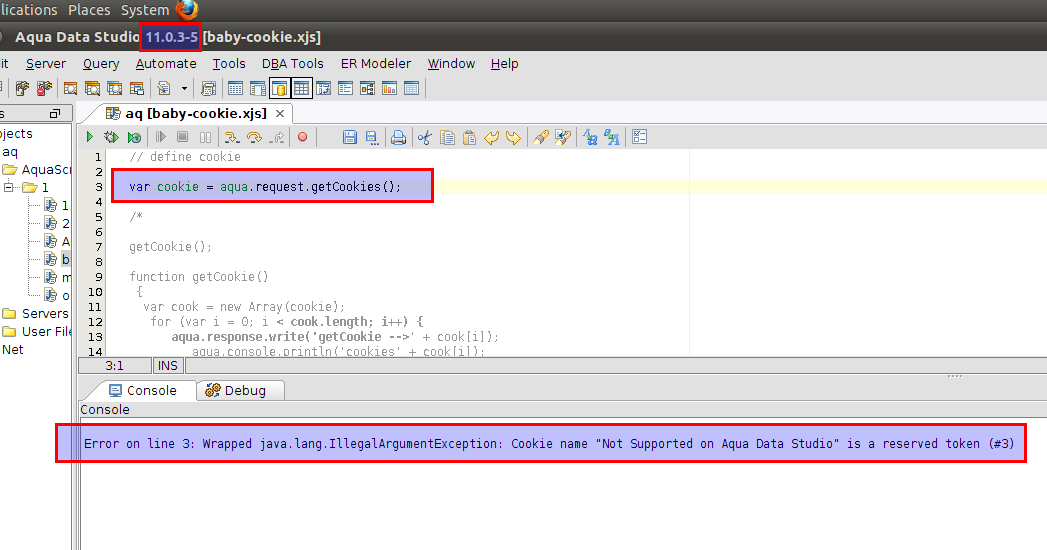Open the DBA Tools menu
The height and width of the screenshot is (550, 1047).
click(292, 63)
